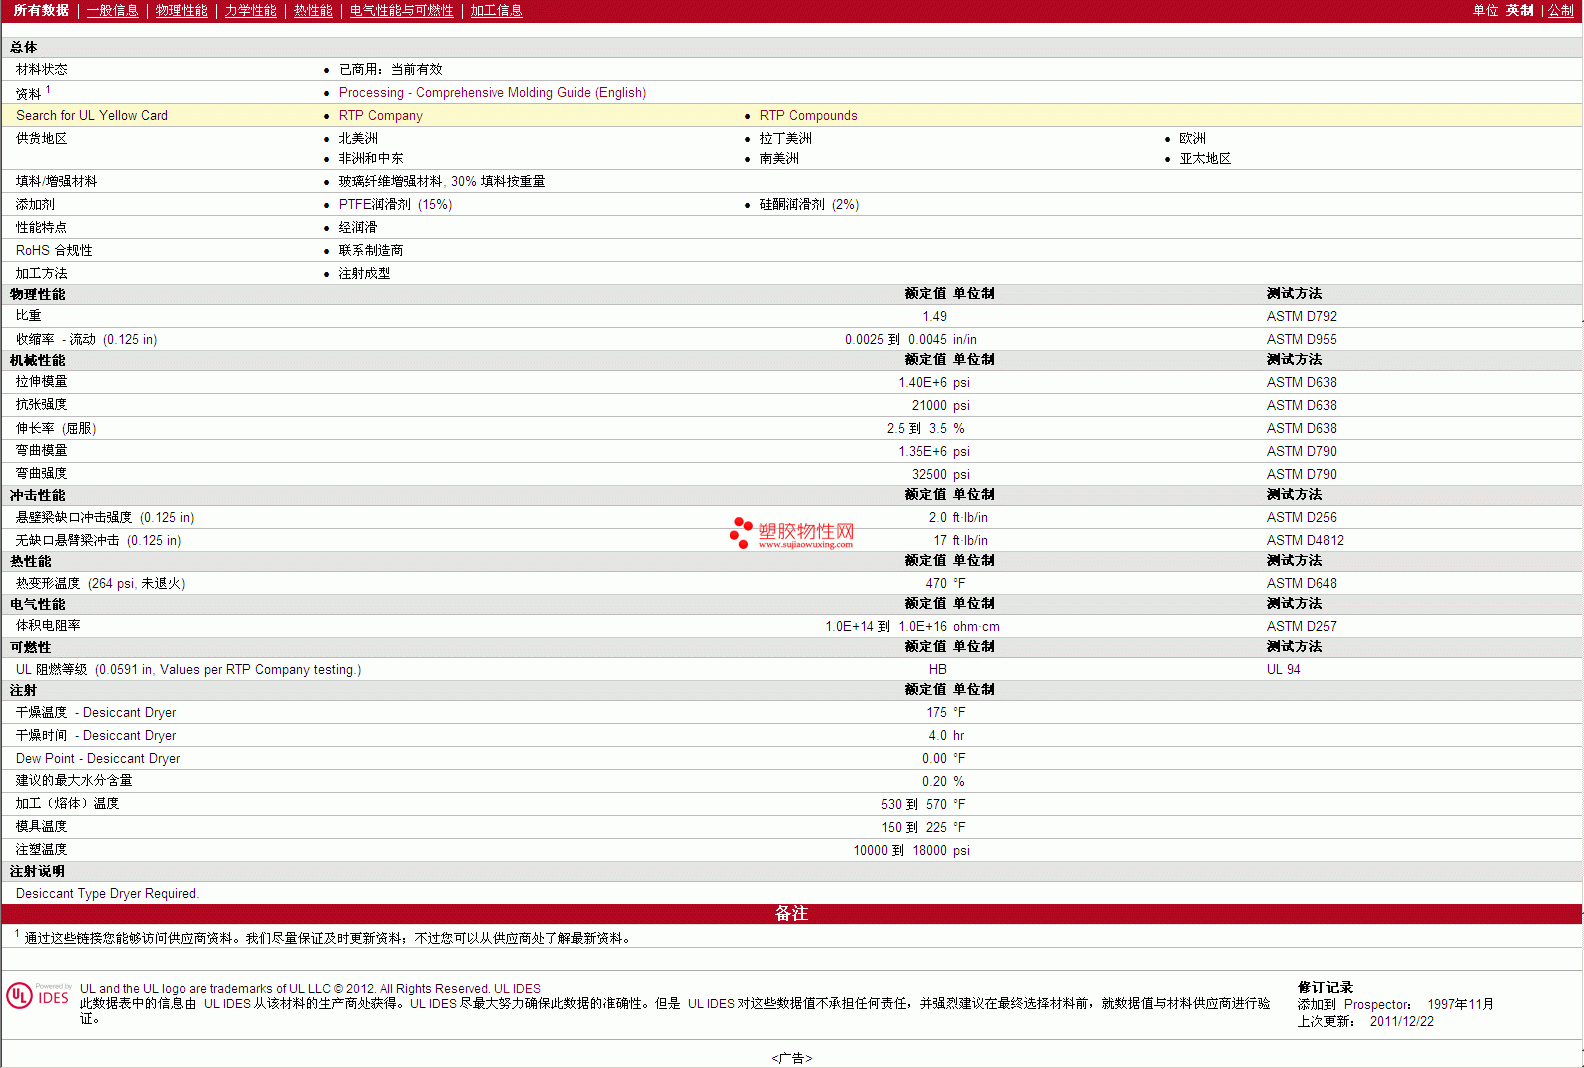Switch units to 公制
The width and height of the screenshot is (1584, 1068).
coord(1560,10)
